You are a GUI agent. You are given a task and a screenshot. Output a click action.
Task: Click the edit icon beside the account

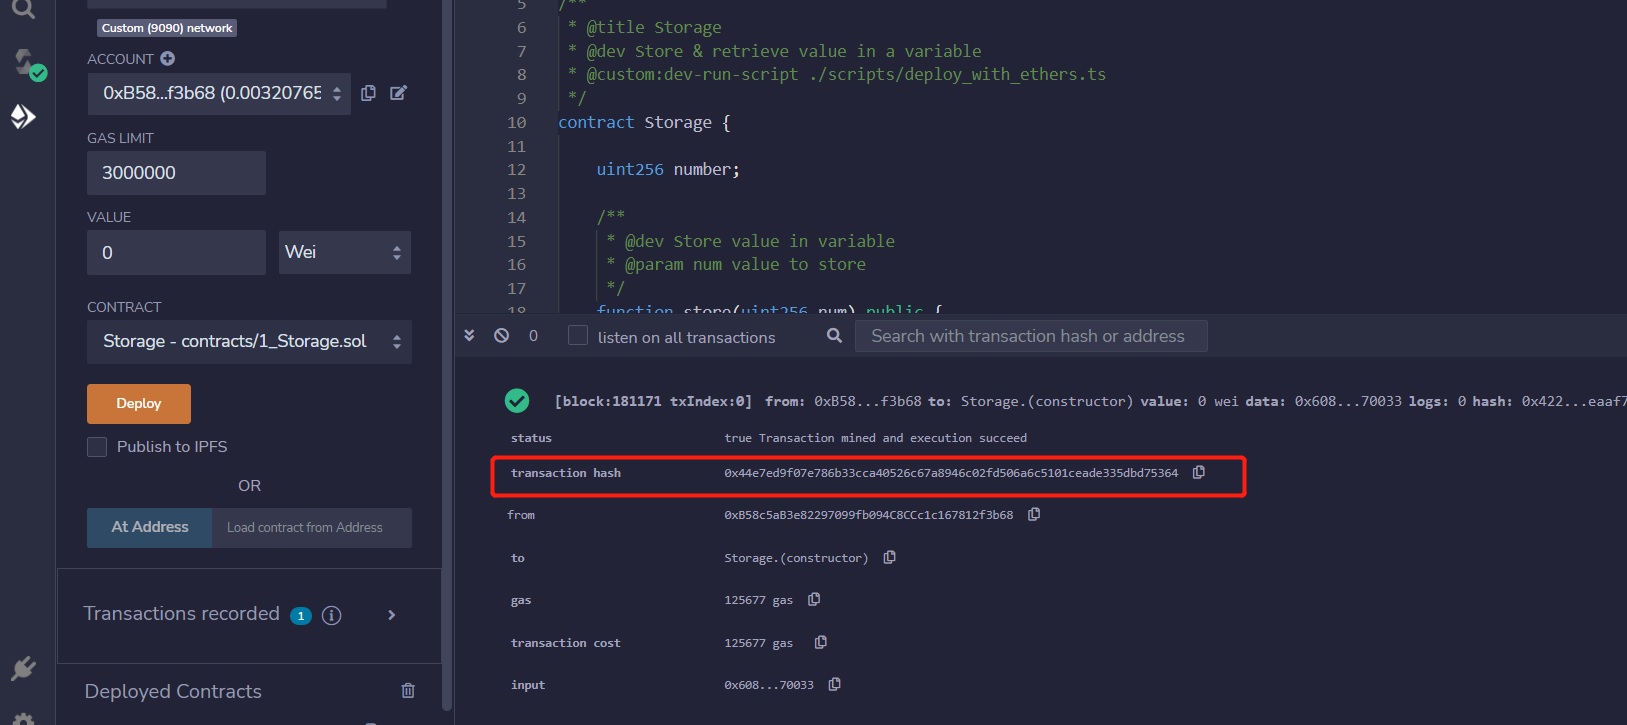pyautogui.click(x=398, y=93)
